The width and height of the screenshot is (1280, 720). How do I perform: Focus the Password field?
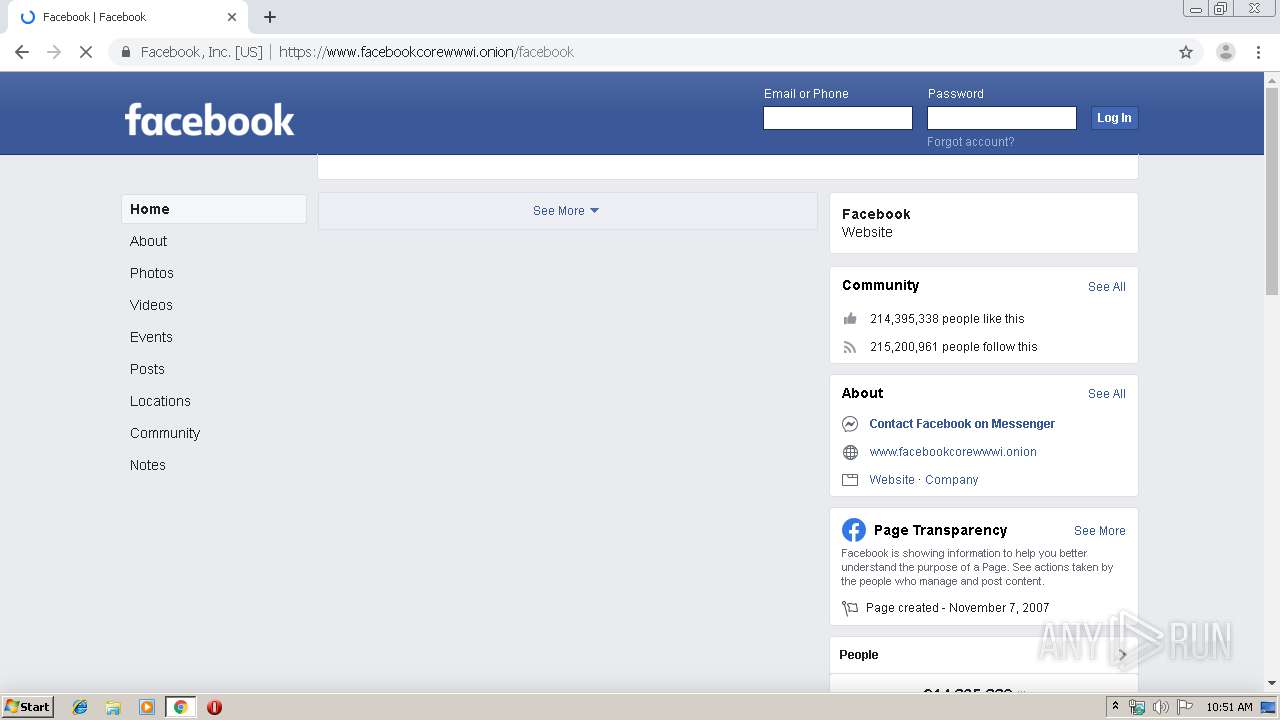point(1002,118)
